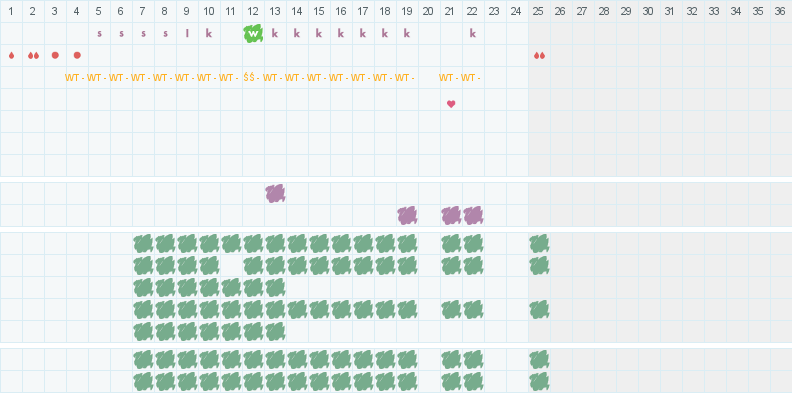The image size is (792, 393).
Task: Select the purple scribble on day 22
Action: 473,216
